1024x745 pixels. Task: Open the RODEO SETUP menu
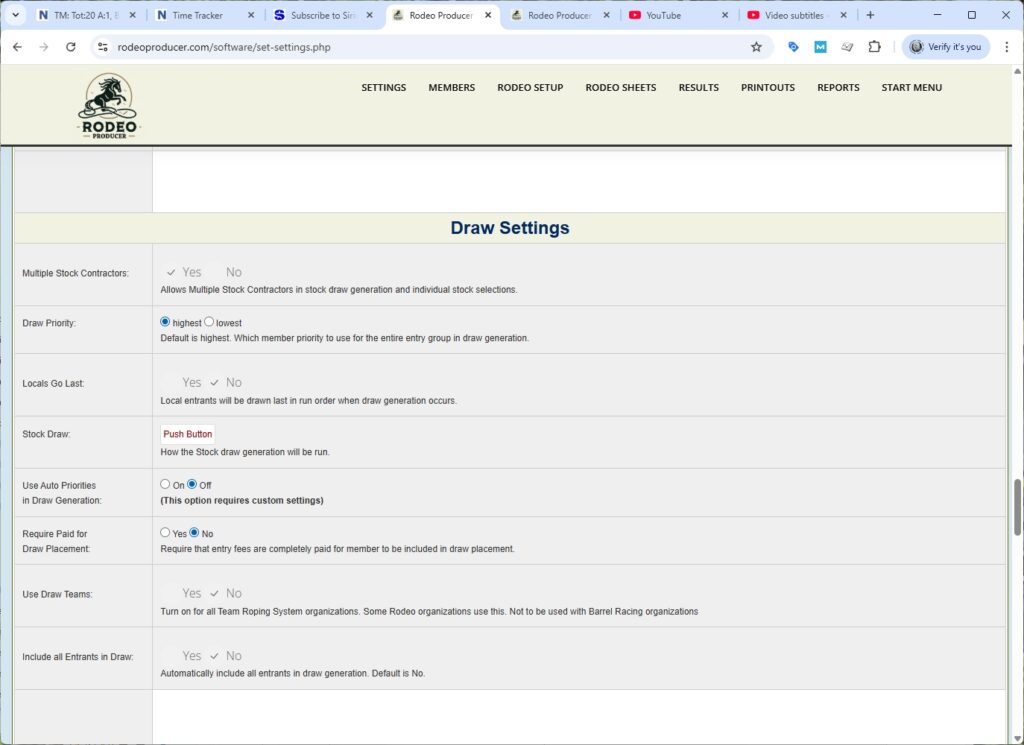coord(530,87)
